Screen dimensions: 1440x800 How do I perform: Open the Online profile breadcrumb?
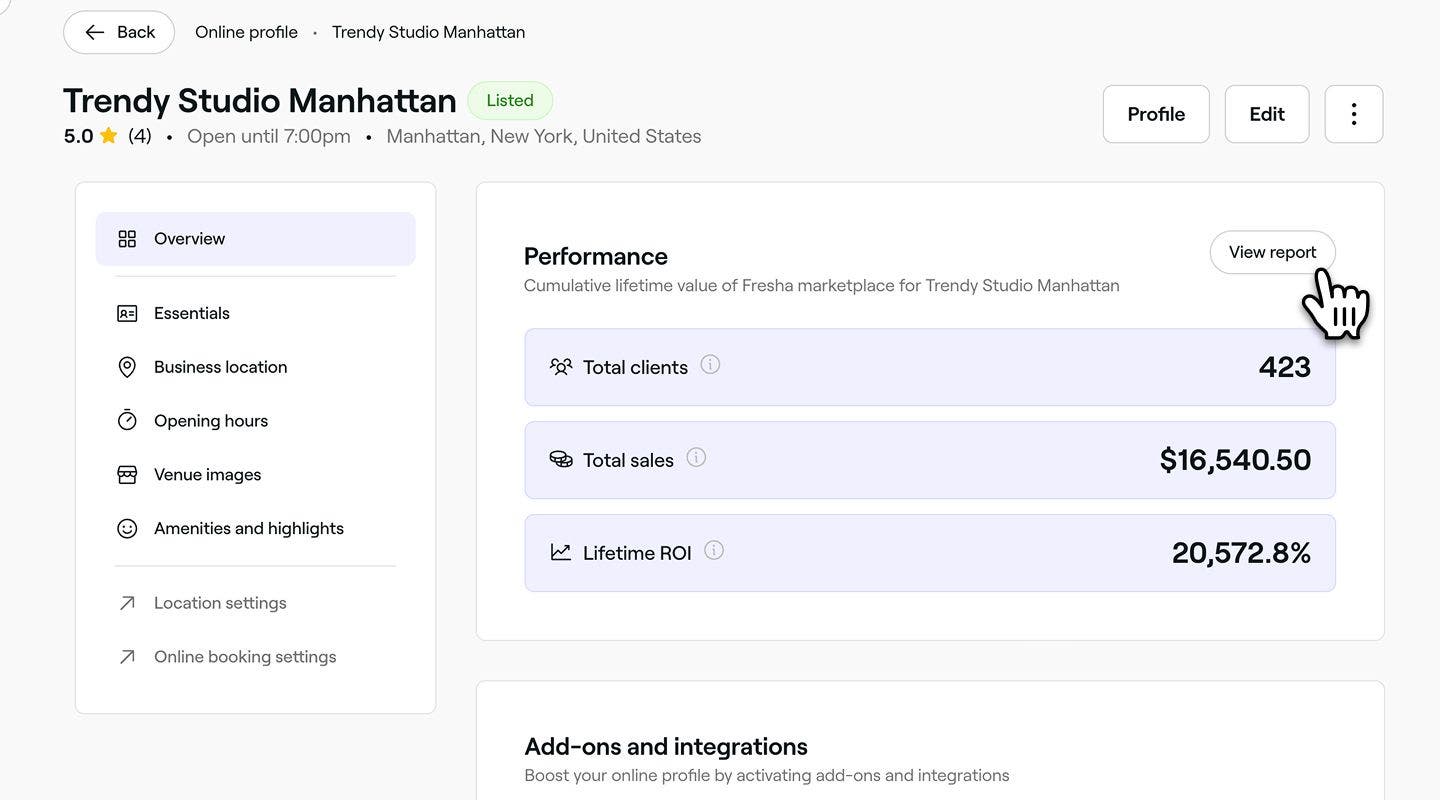(246, 32)
